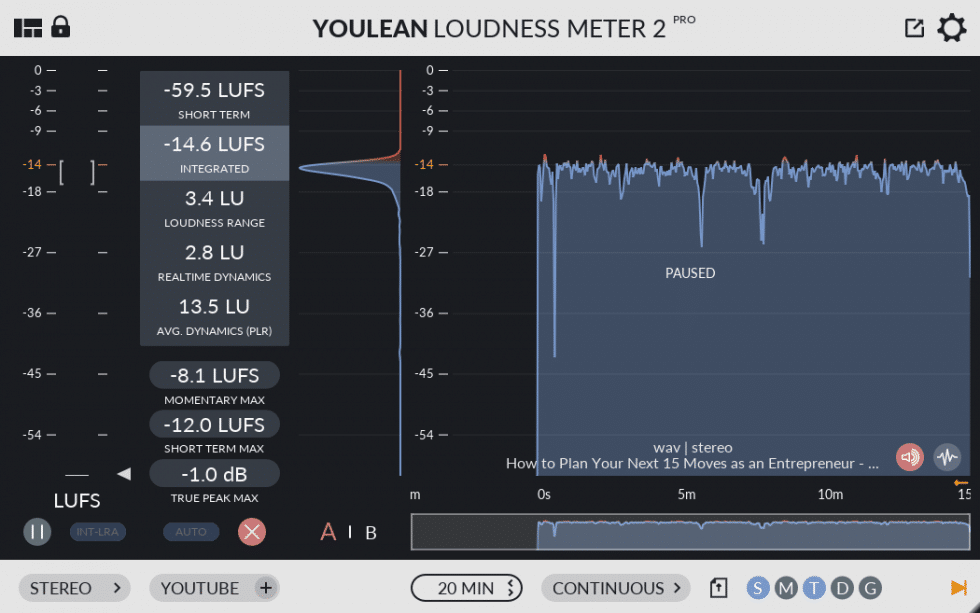Click the file import icon near the bottom right

[718, 588]
